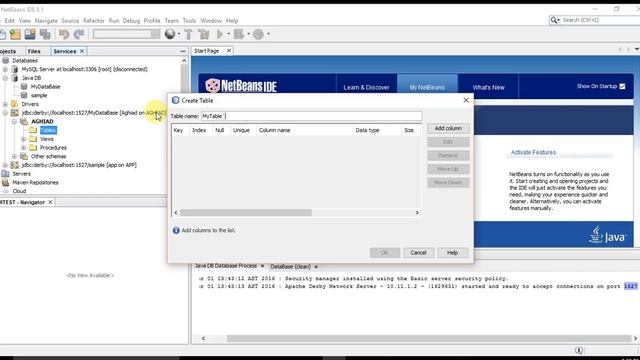Viewport: 640px width, 360px height.
Task: Click the MySQL Server node icon
Action: pyautogui.click(x=15, y=69)
